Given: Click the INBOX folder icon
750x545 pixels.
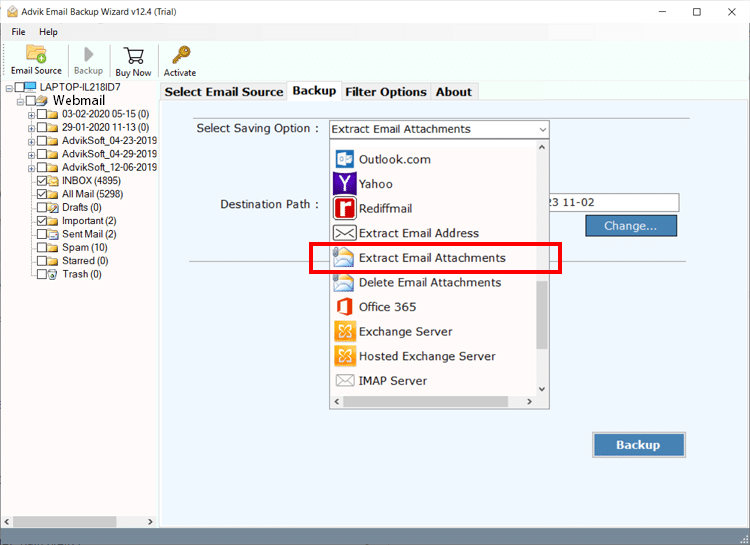Looking at the screenshot, I should [x=53, y=181].
